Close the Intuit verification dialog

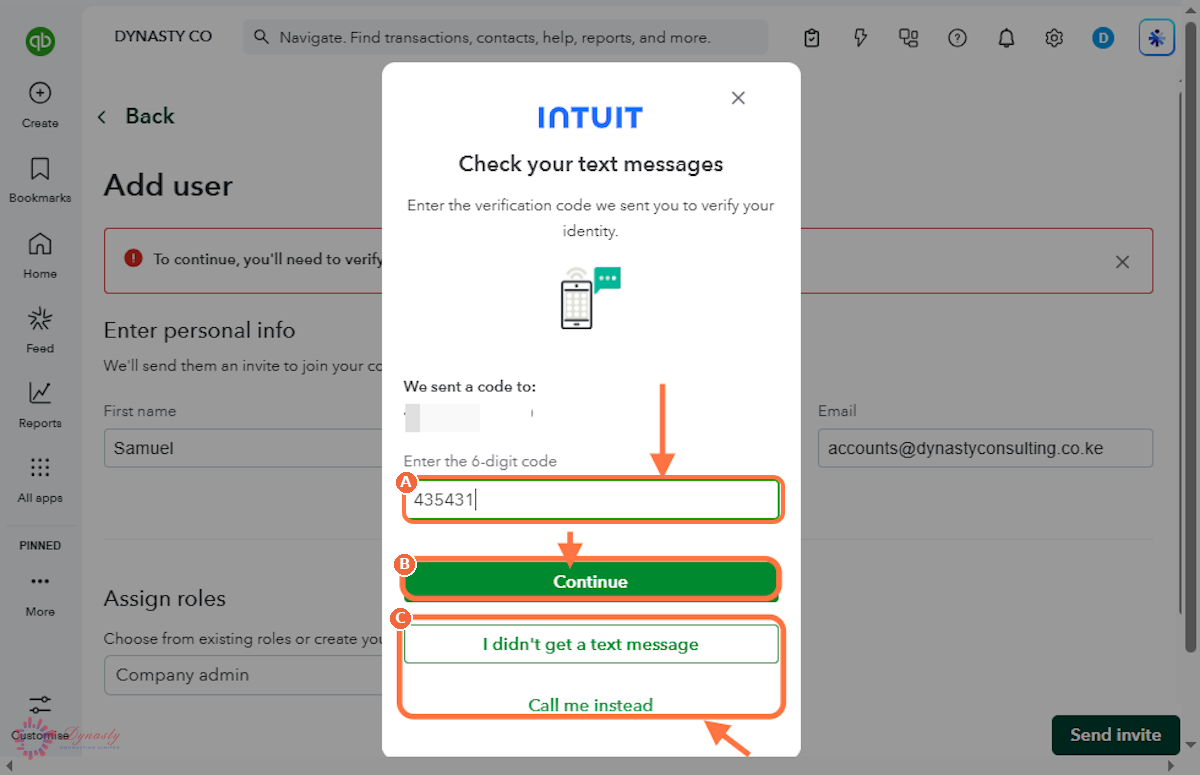pos(738,97)
